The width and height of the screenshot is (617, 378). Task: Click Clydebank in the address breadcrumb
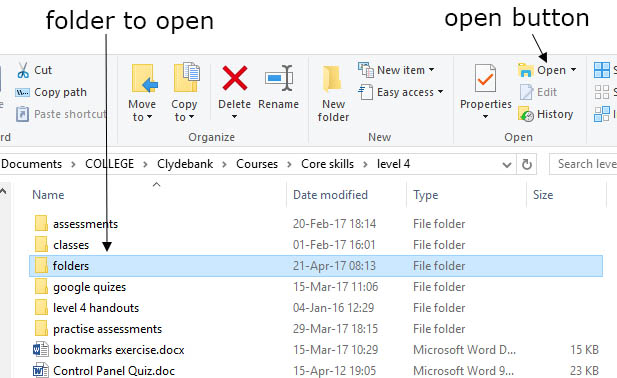[185, 164]
